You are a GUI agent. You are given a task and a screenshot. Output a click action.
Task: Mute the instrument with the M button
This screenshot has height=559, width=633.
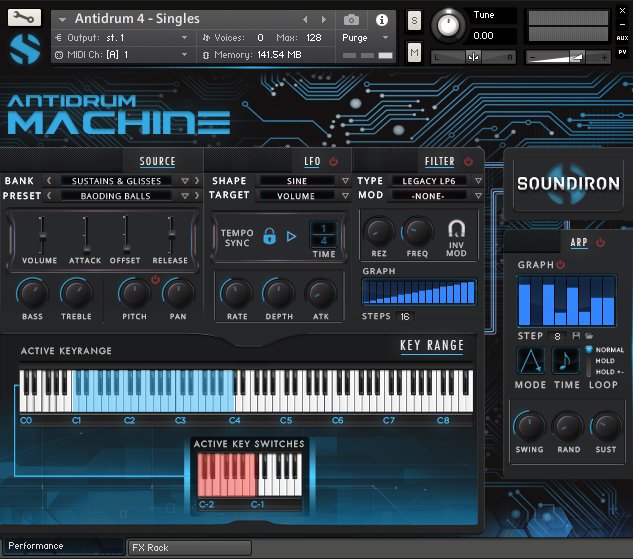click(414, 52)
